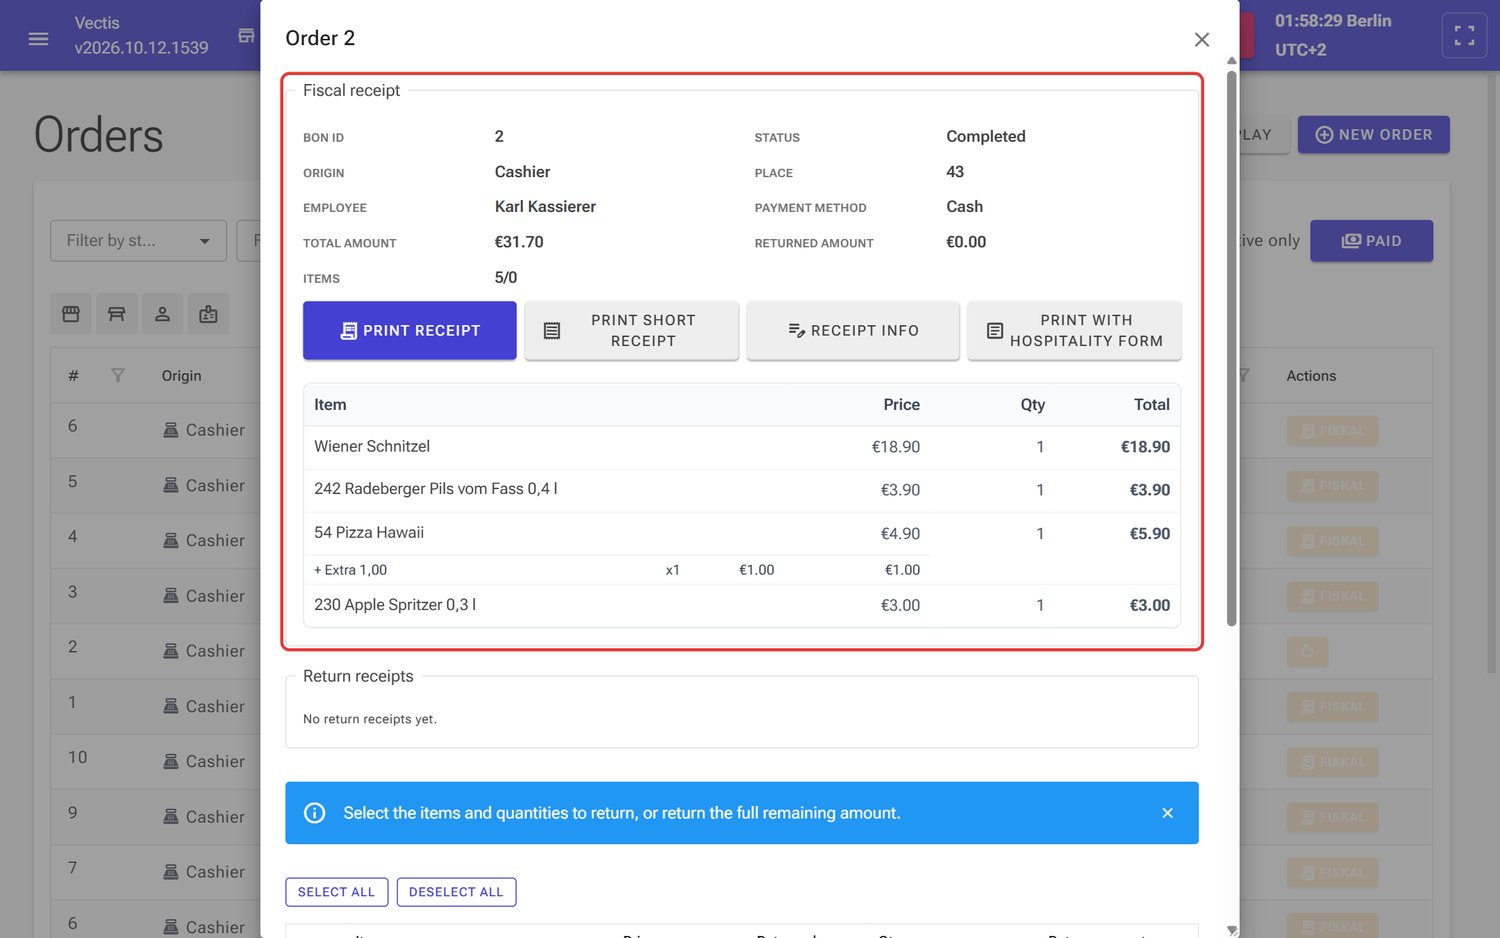
Task: Click Deselect All button
Action: (x=456, y=892)
